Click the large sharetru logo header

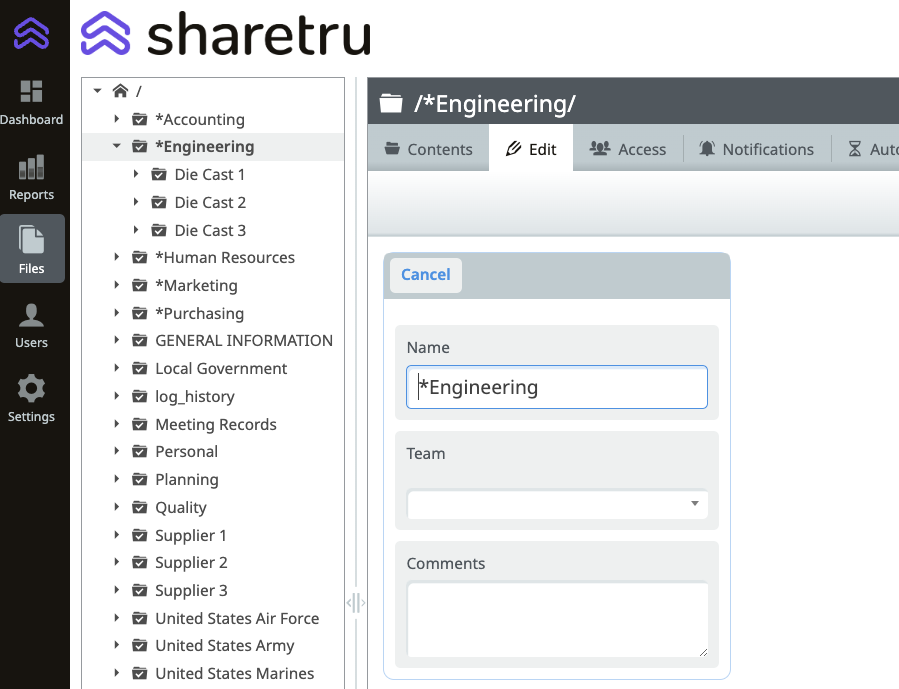click(226, 34)
